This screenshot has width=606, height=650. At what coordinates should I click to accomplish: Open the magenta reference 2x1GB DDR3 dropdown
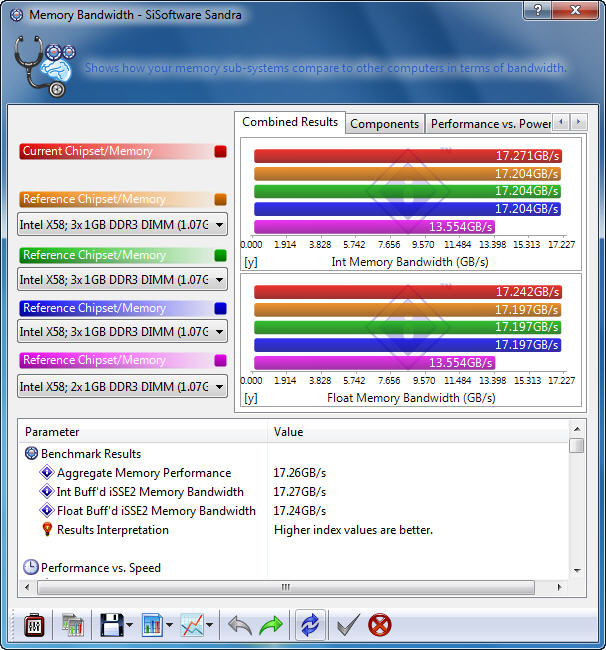[x=122, y=387]
